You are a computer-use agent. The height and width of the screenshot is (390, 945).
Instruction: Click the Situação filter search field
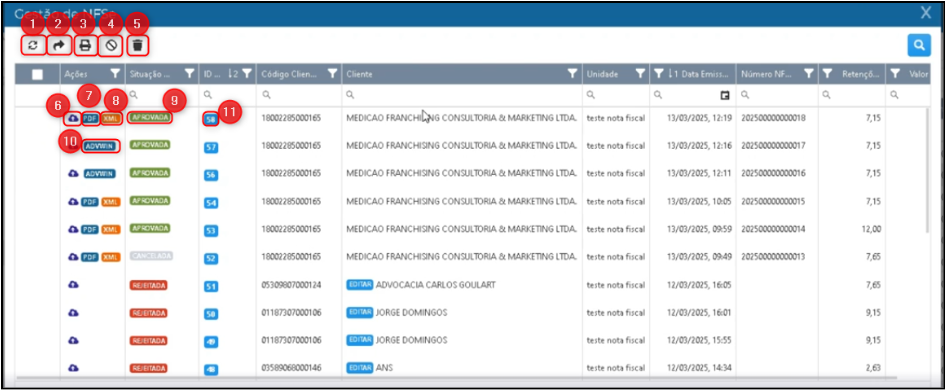162,95
